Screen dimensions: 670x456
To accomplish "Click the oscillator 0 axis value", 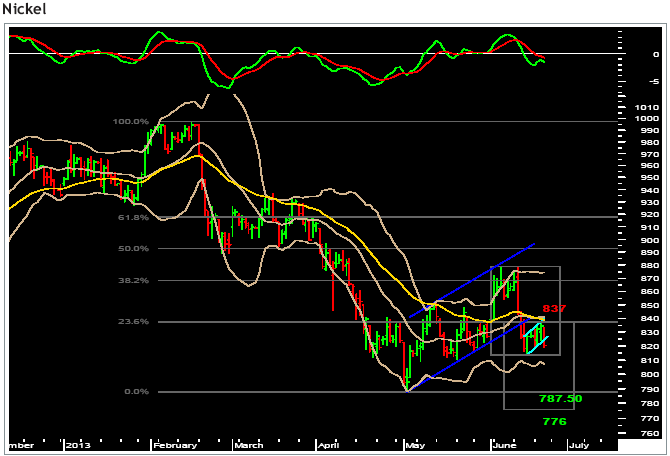I will coord(656,54).
